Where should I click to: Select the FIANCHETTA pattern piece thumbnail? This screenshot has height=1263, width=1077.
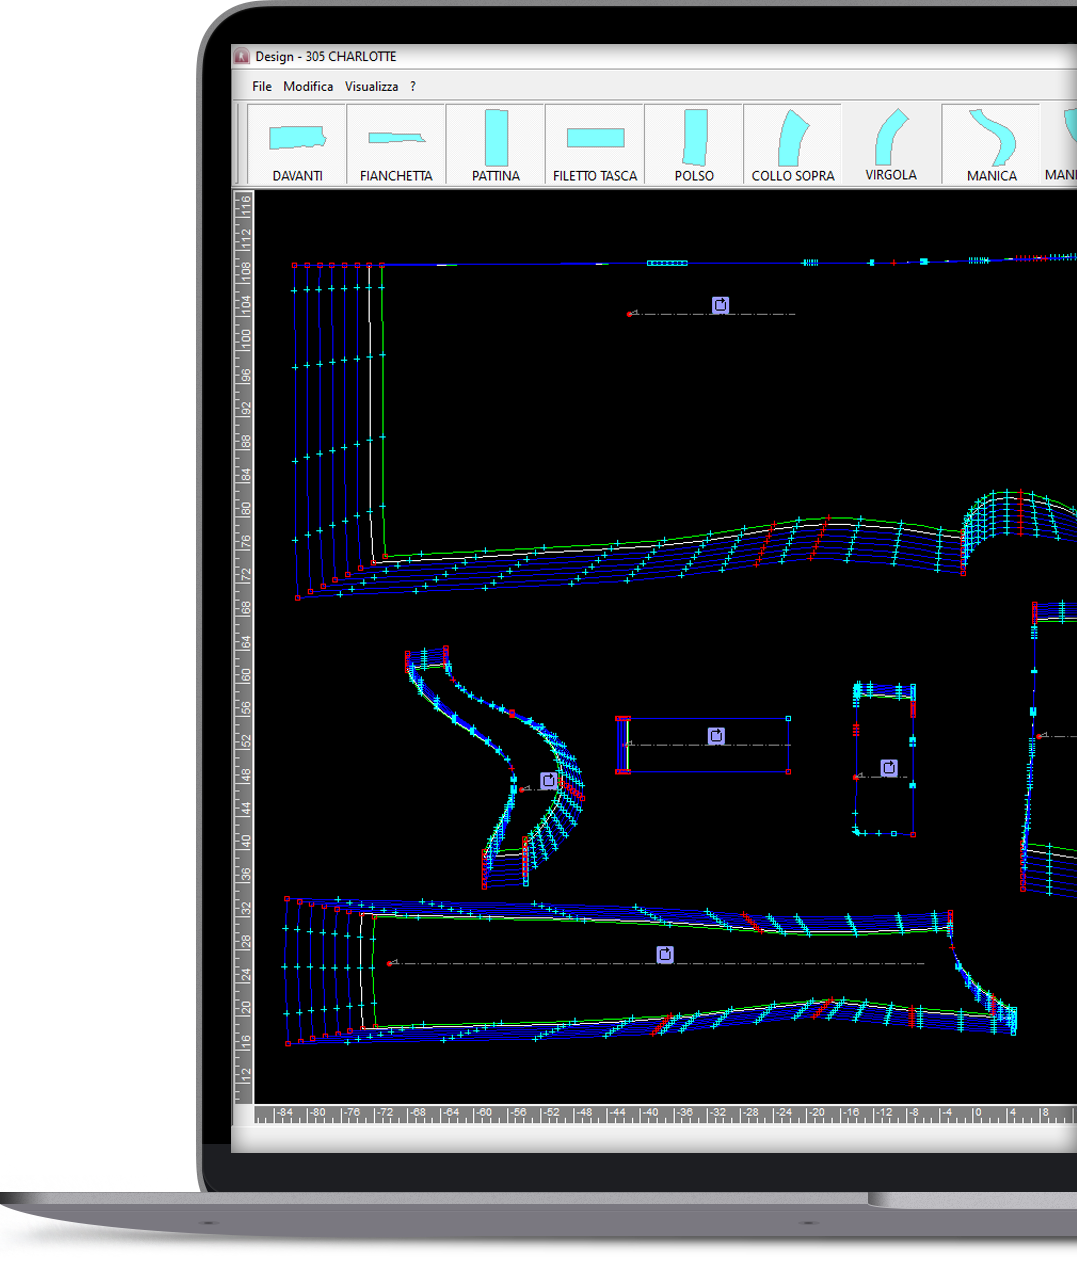[396, 145]
